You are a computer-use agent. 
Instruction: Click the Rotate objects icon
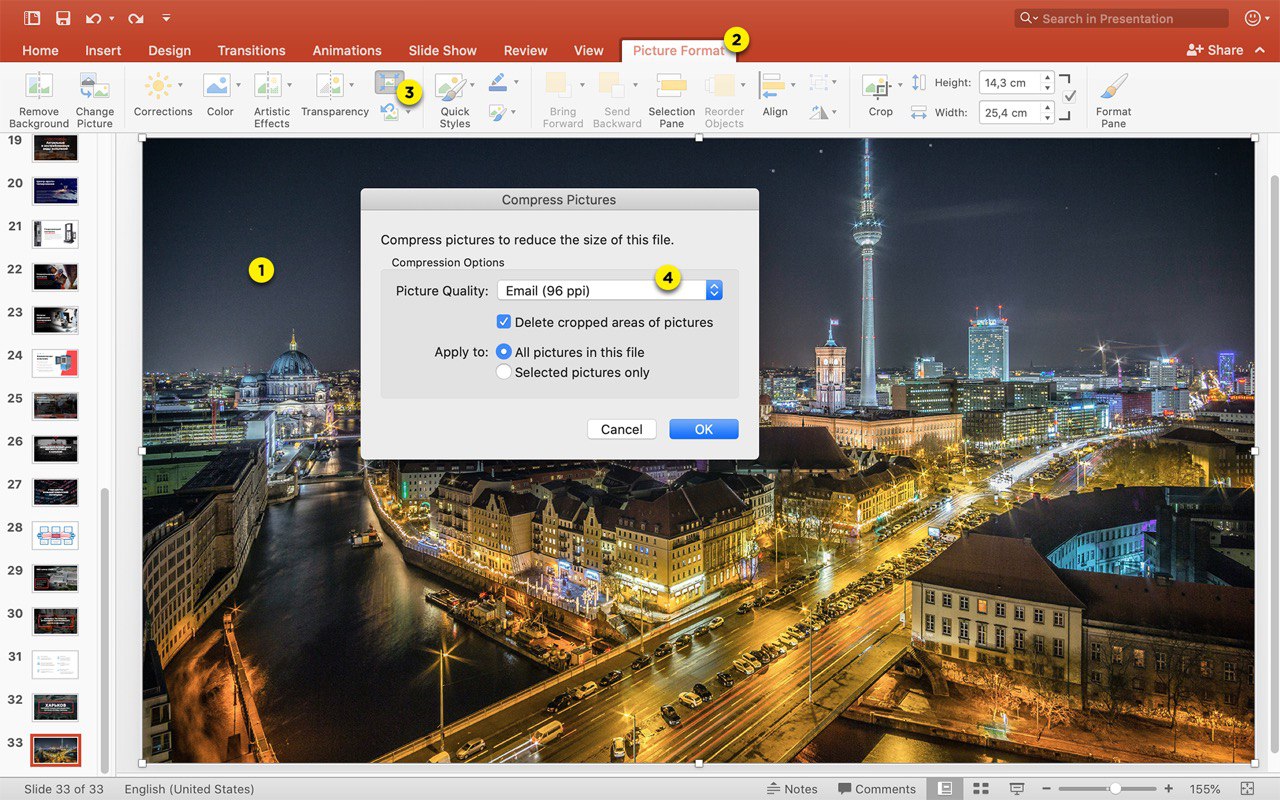point(819,113)
